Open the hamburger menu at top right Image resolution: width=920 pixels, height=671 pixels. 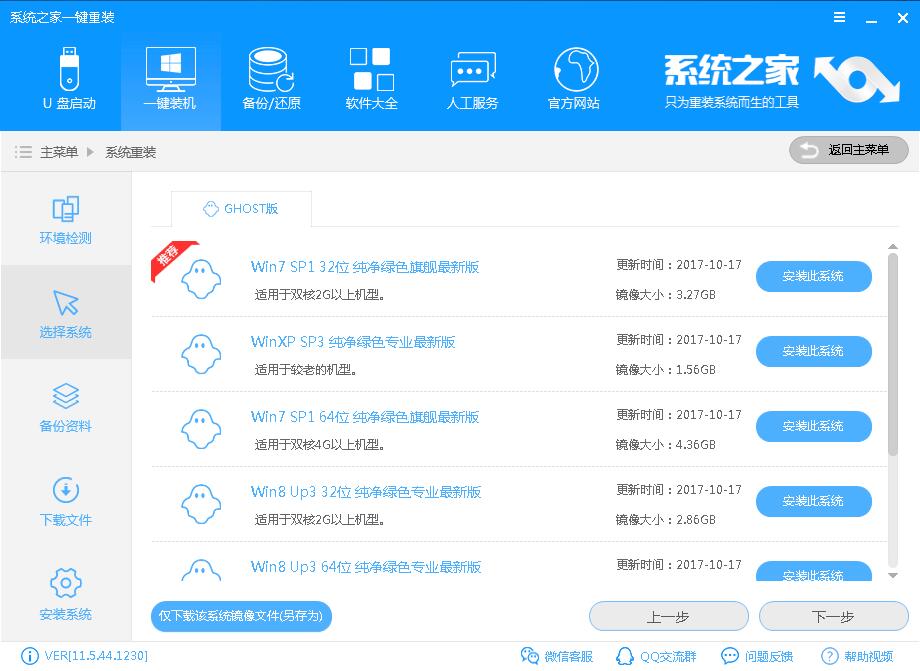pos(838,17)
